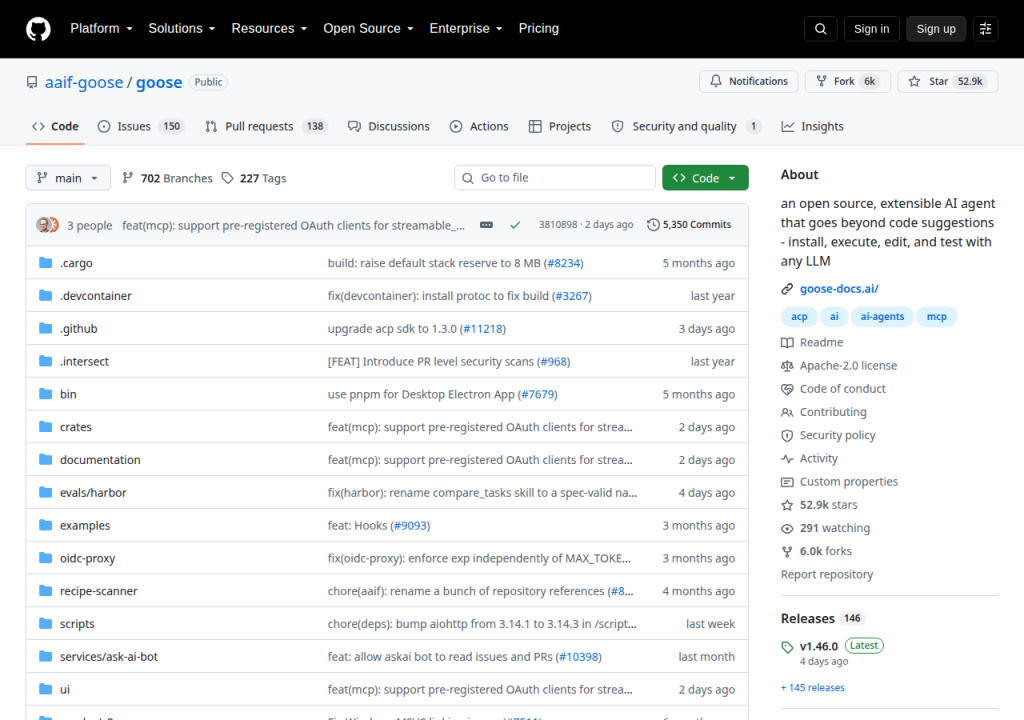The image size is (1024, 720).
Task: Click the Code of conduct heart icon
Action: pyautogui.click(x=787, y=389)
